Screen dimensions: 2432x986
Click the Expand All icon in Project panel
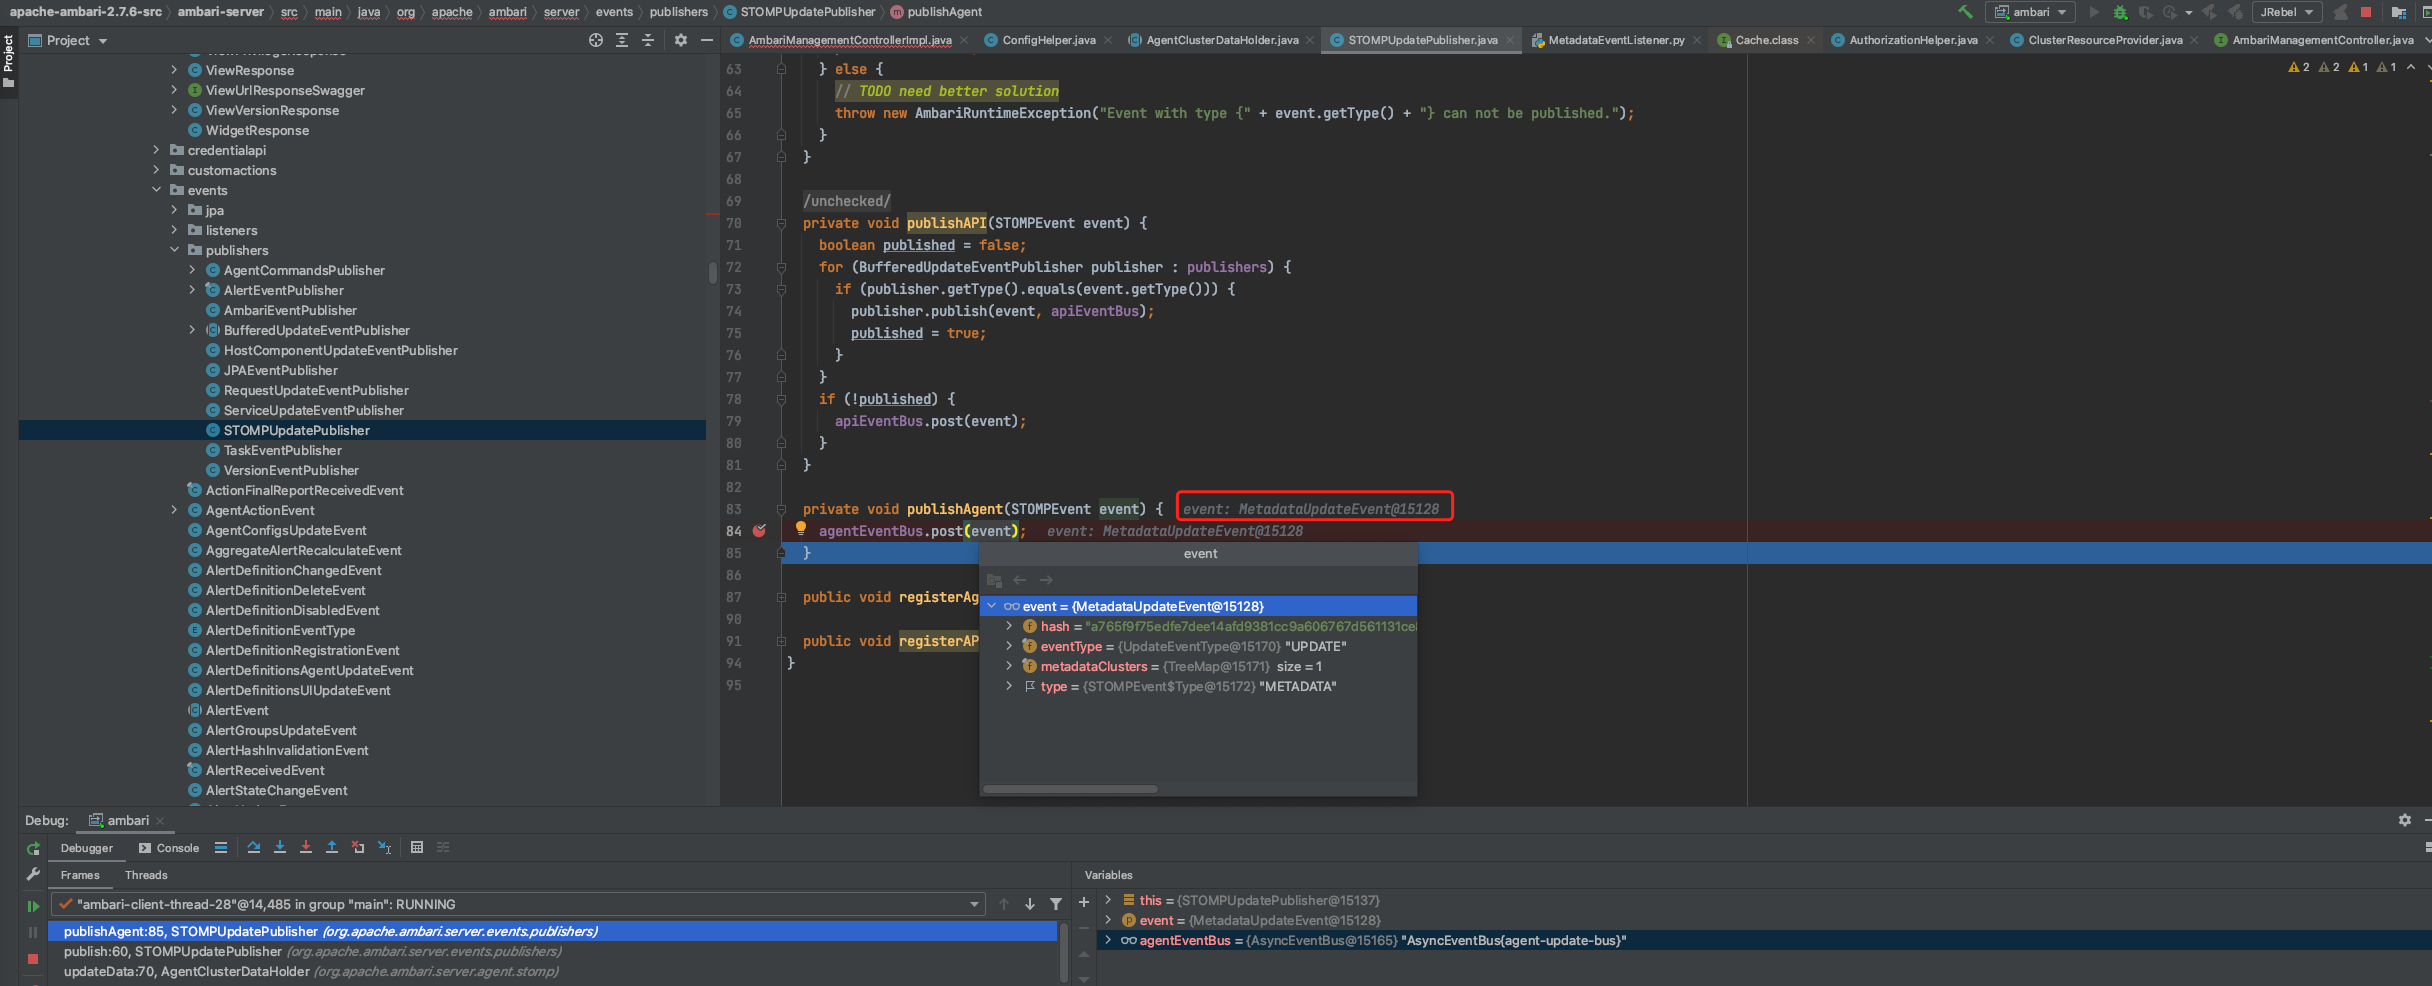[x=622, y=40]
